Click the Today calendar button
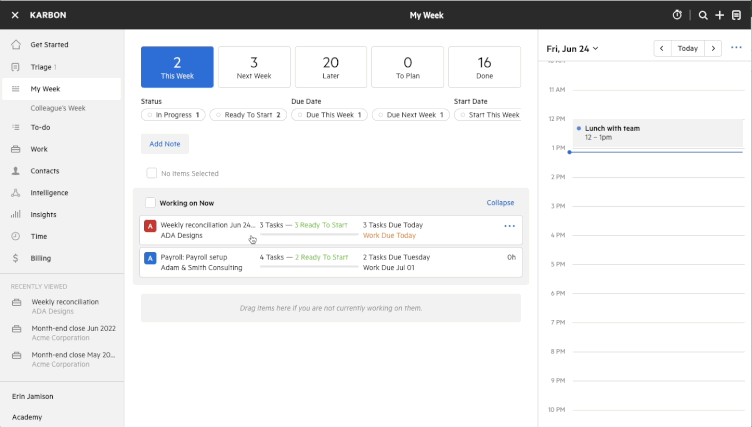Viewport: 752px width, 427px height. pyautogui.click(x=687, y=48)
